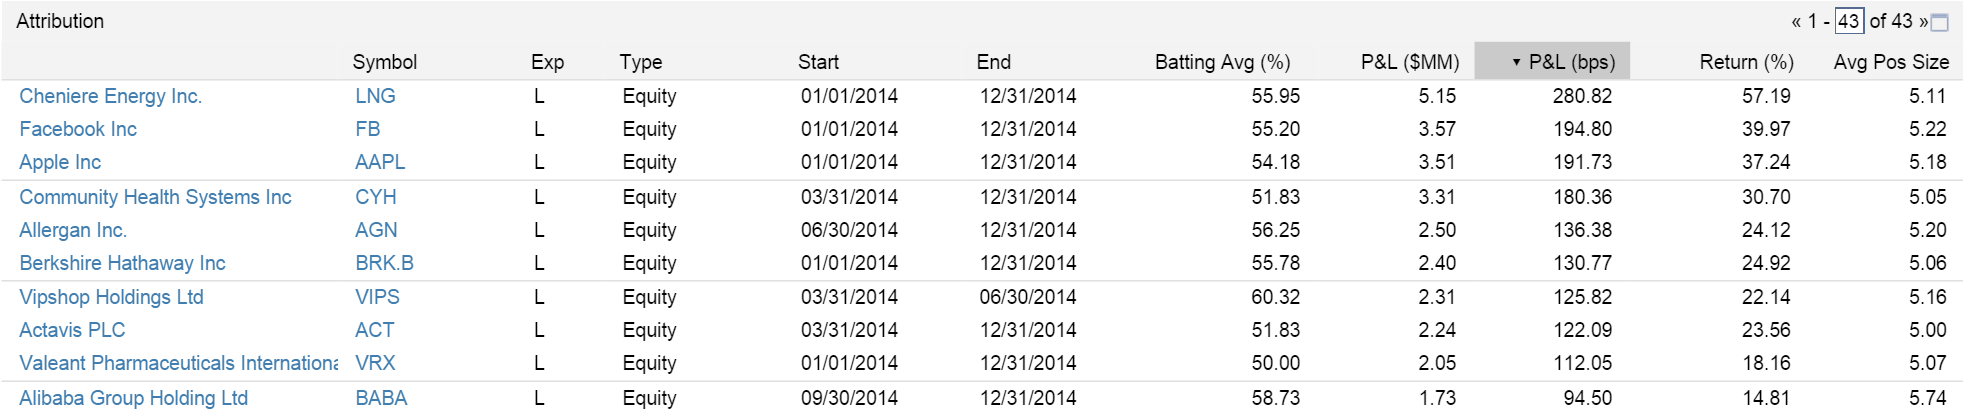The image size is (1963, 418).
Task: Open Alibaba Group Holding Ltd link
Action: point(133,398)
